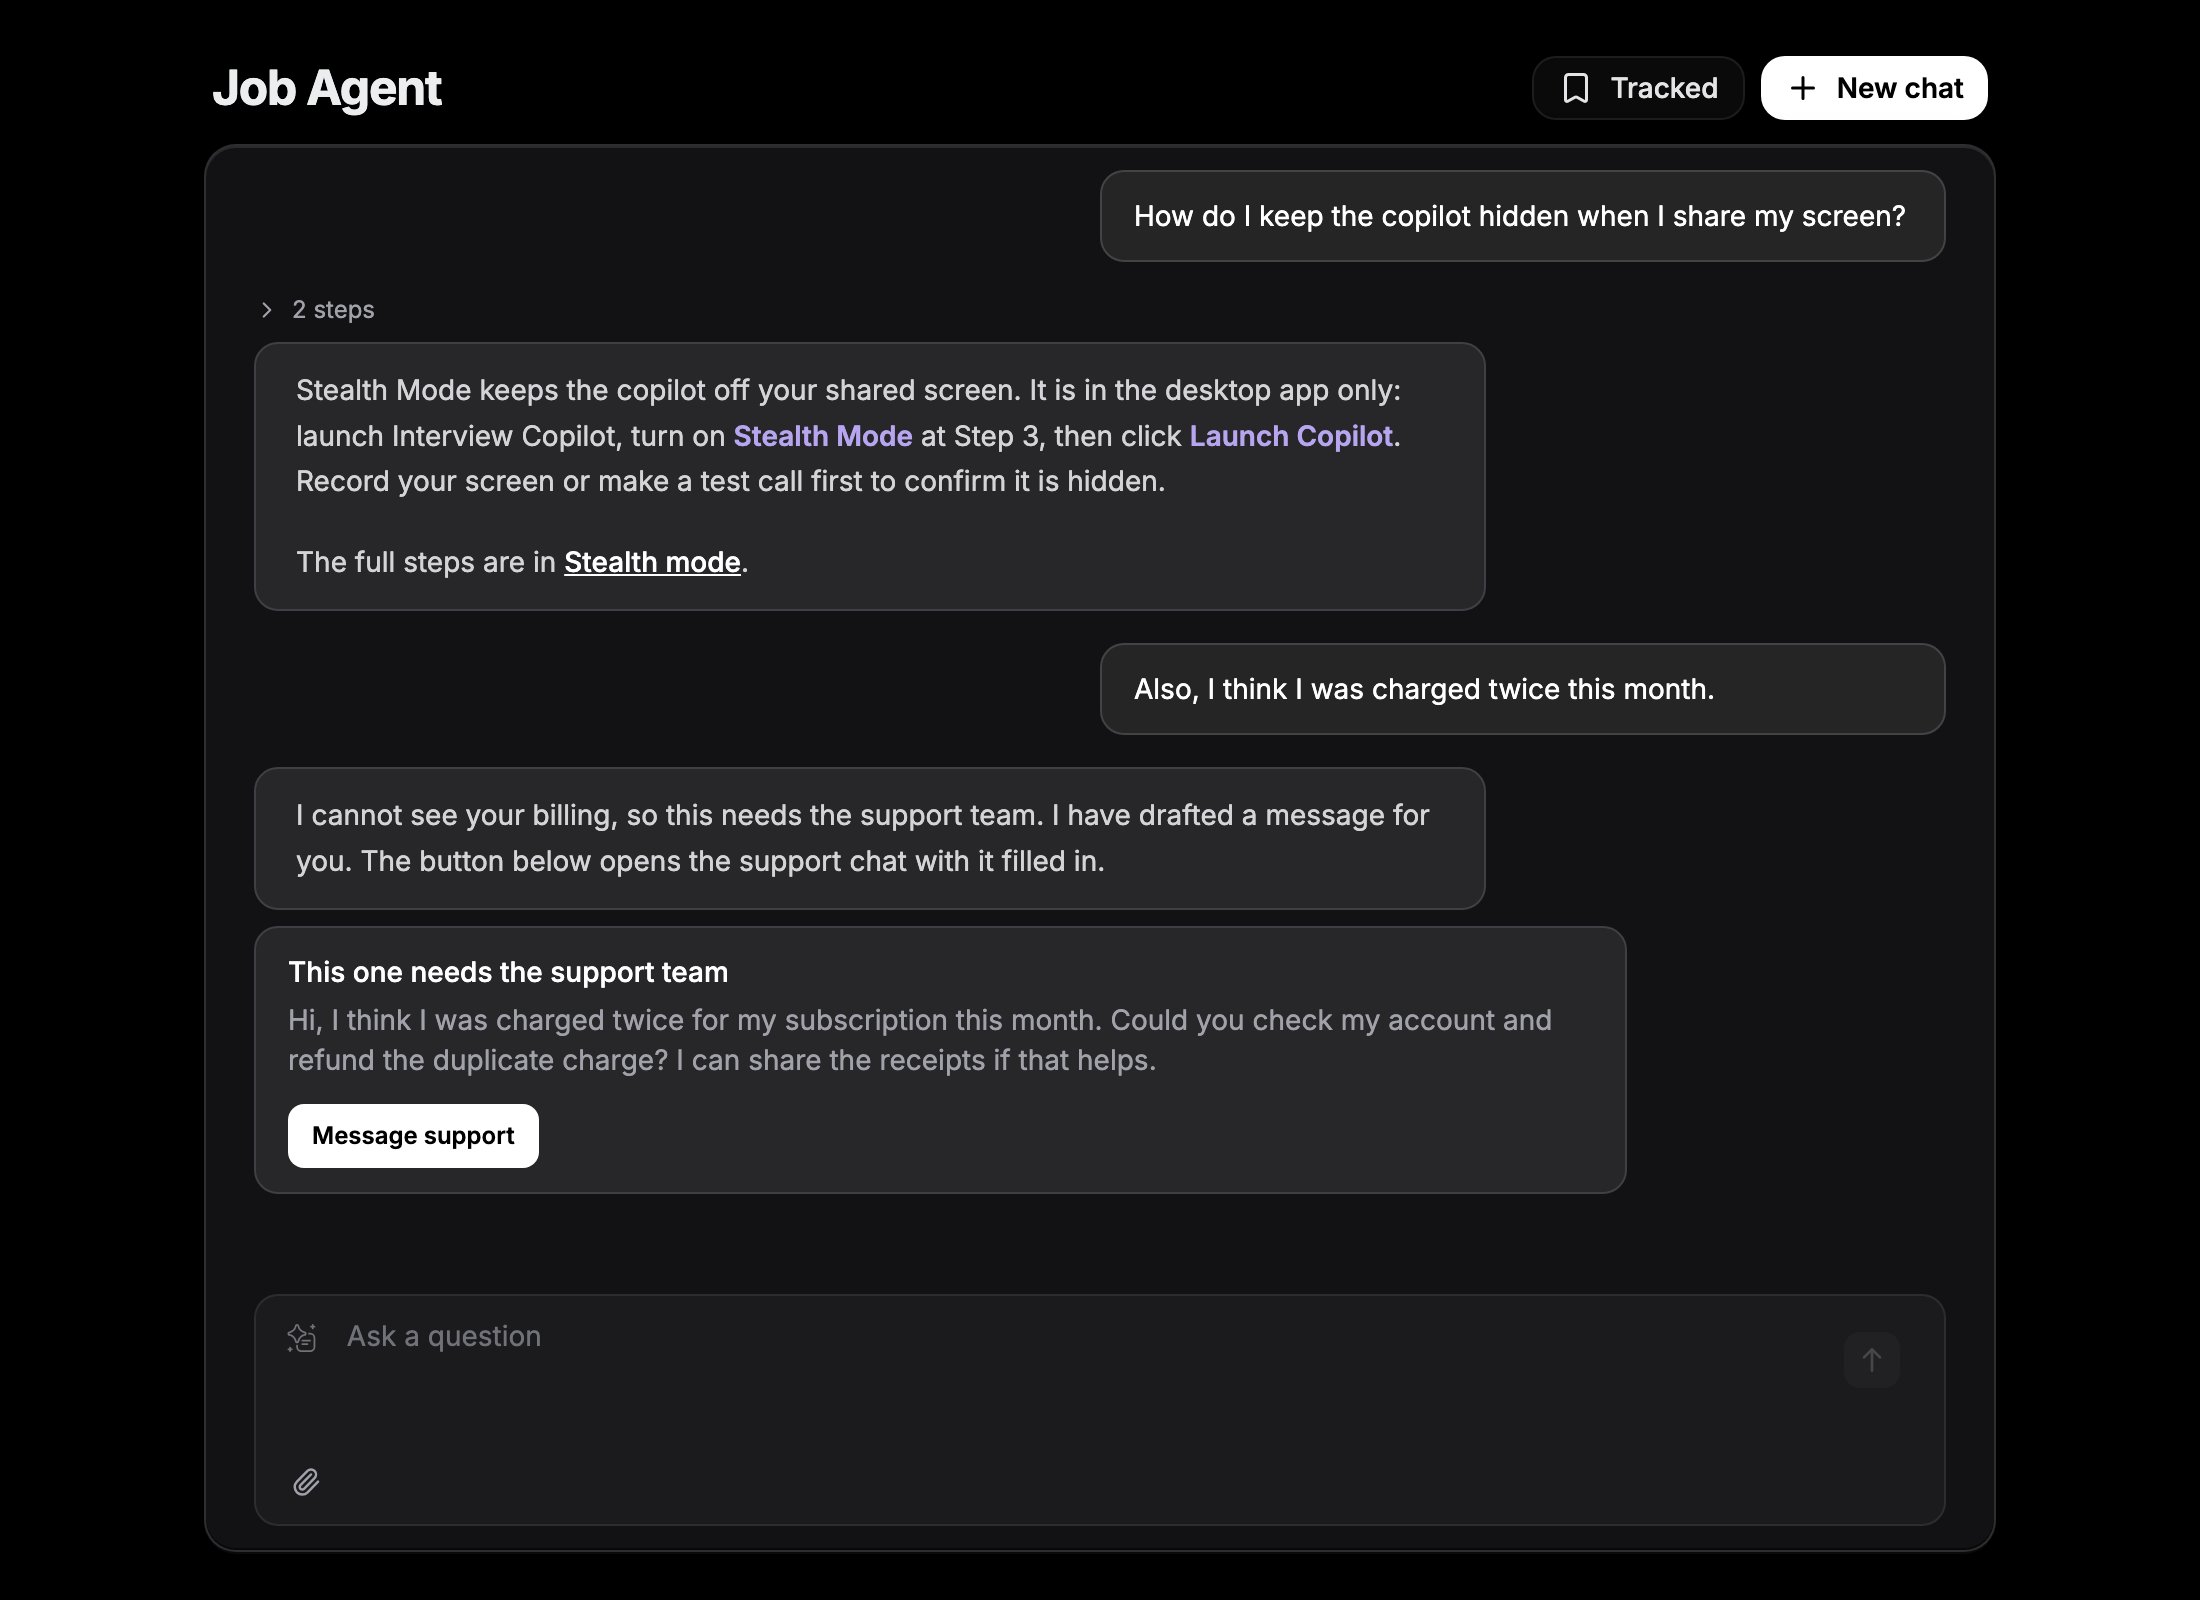The width and height of the screenshot is (2200, 1600).
Task: Click the user message about hiding the copilot
Action: pos(1522,216)
